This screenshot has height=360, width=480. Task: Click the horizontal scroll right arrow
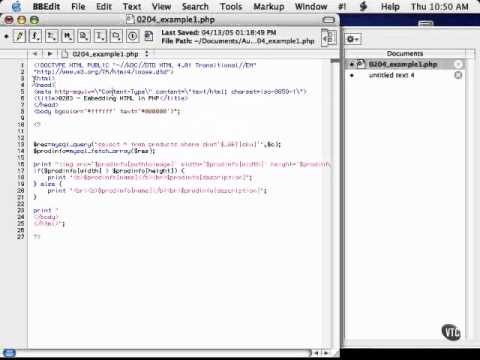coord(326,353)
